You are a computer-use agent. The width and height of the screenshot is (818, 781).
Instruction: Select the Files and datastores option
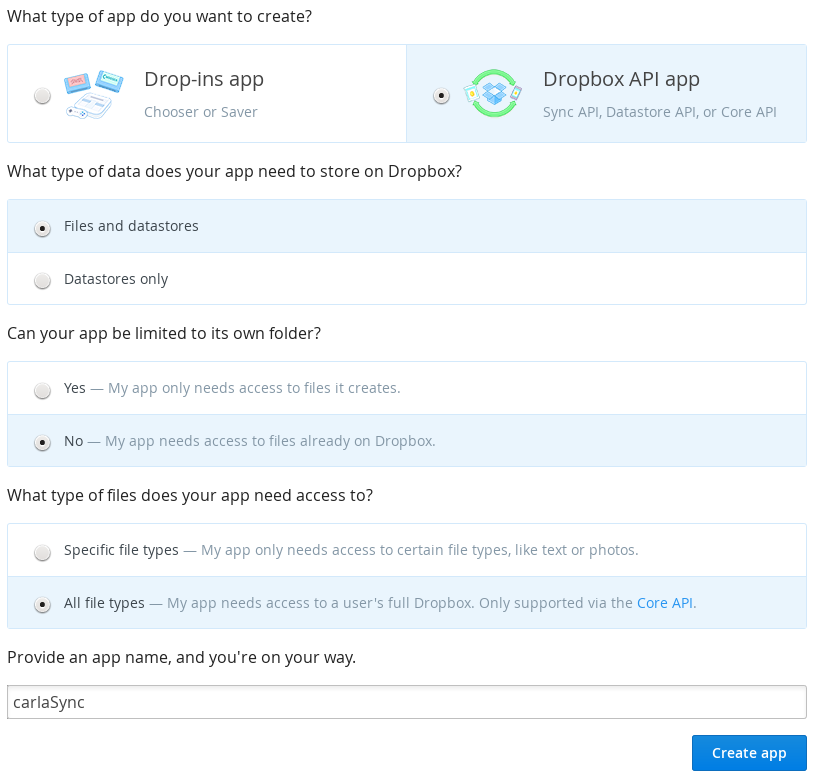[42, 229]
